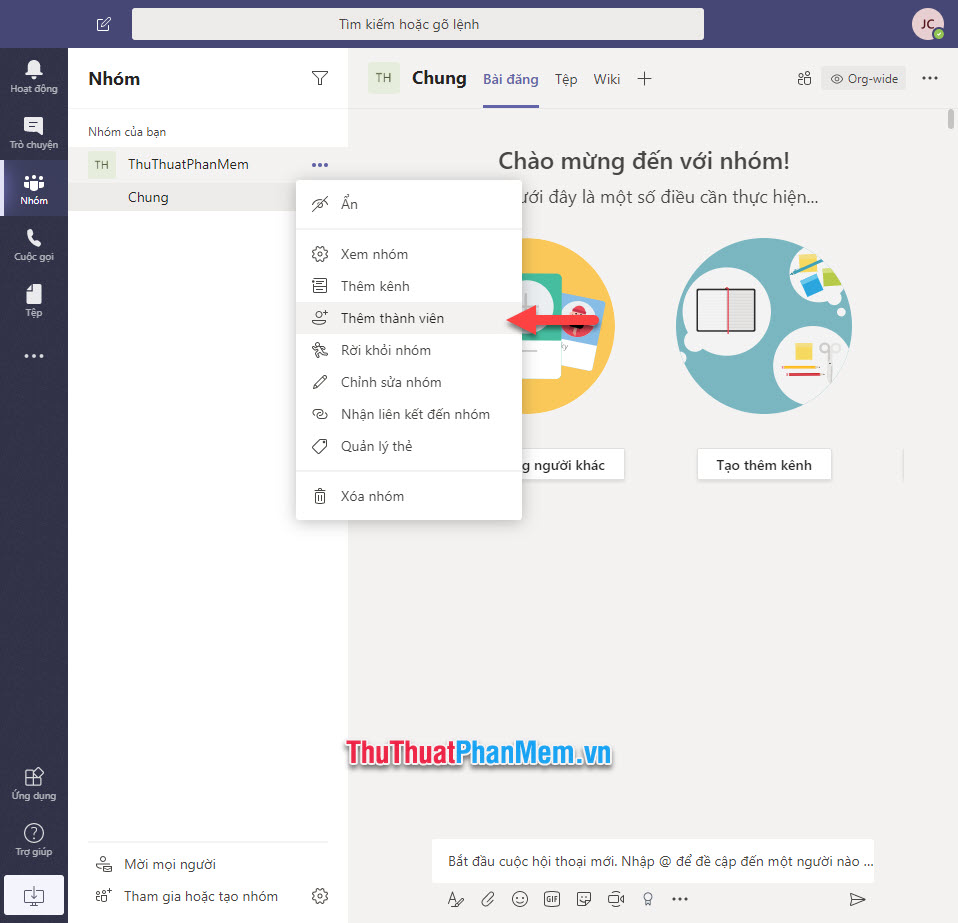The height and width of the screenshot is (923, 958).
Task: Open the Trò chuyện panel
Action: point(33,133)
